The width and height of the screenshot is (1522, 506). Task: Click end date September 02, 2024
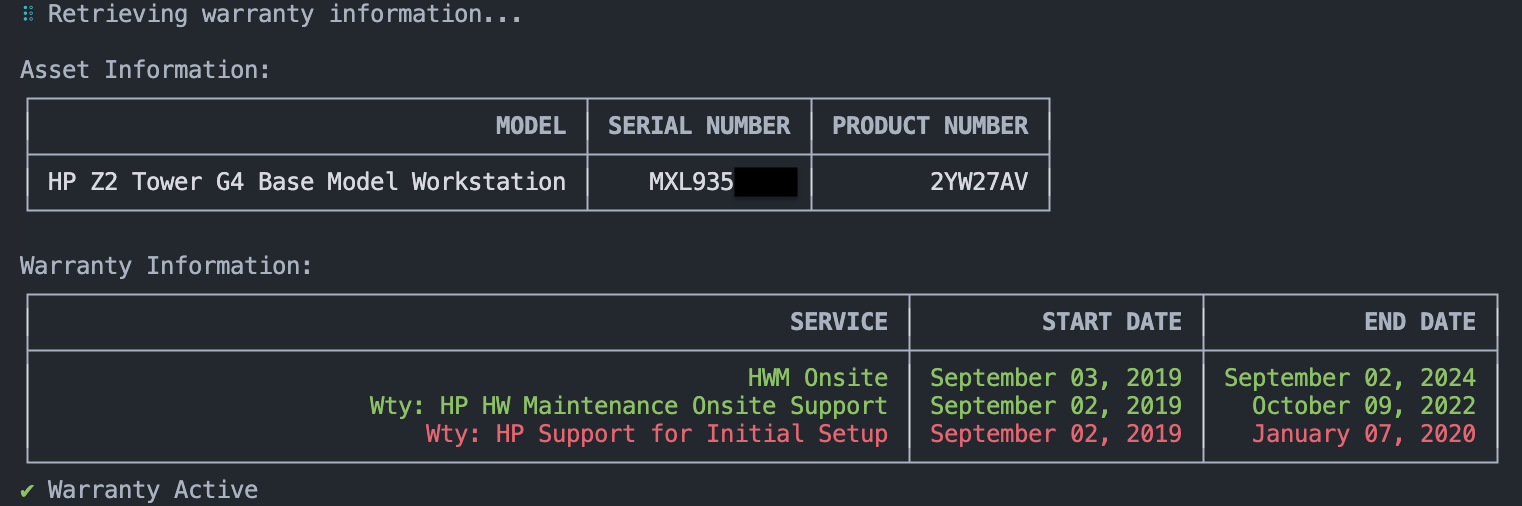(1350, 378)
